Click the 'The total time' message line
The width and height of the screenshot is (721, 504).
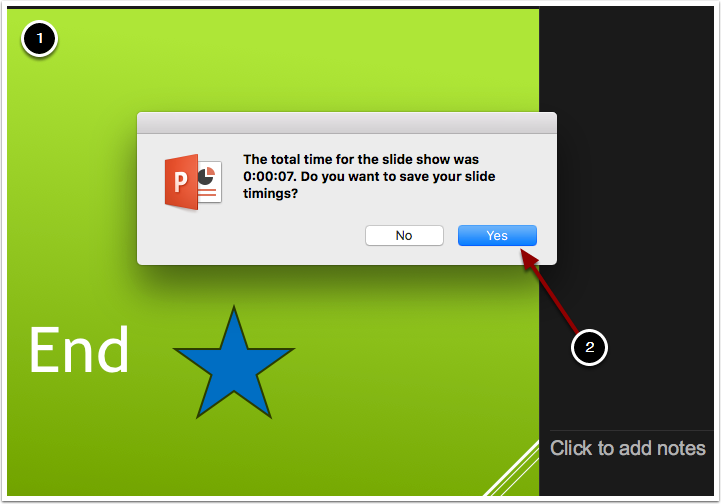click(361, 160)
